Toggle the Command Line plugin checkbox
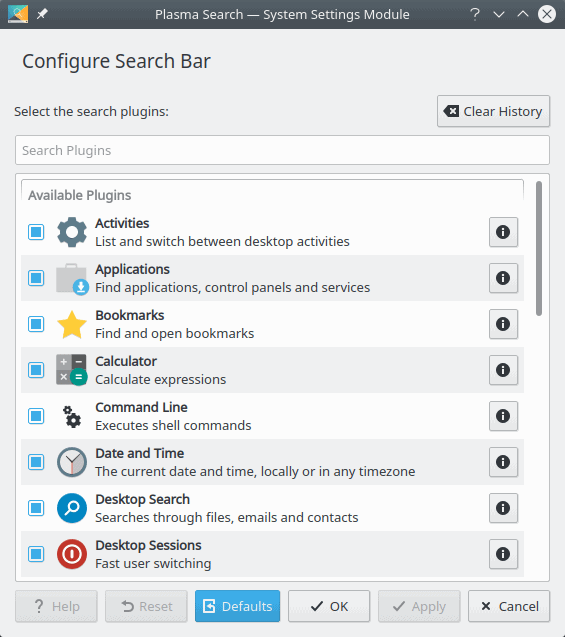Screen dimensions: 565x637 [x=36, y=416]
